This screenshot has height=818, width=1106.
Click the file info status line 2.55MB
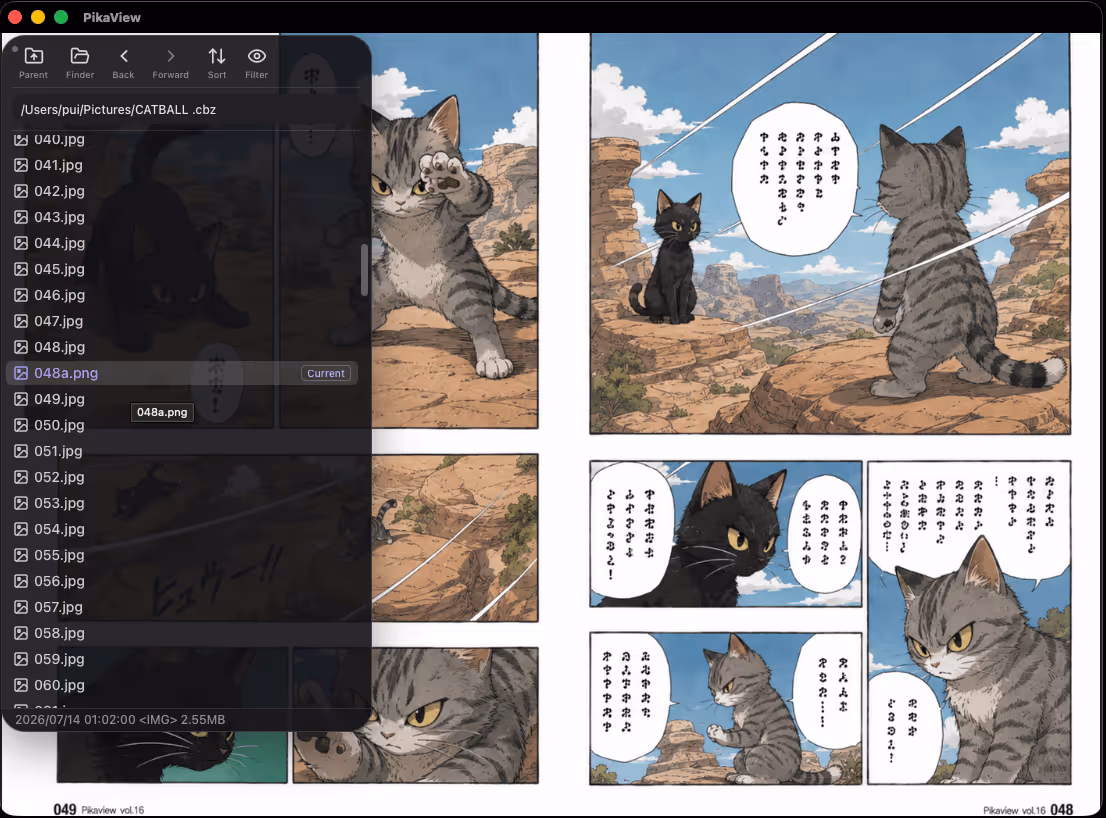click(x=120, y=720)
